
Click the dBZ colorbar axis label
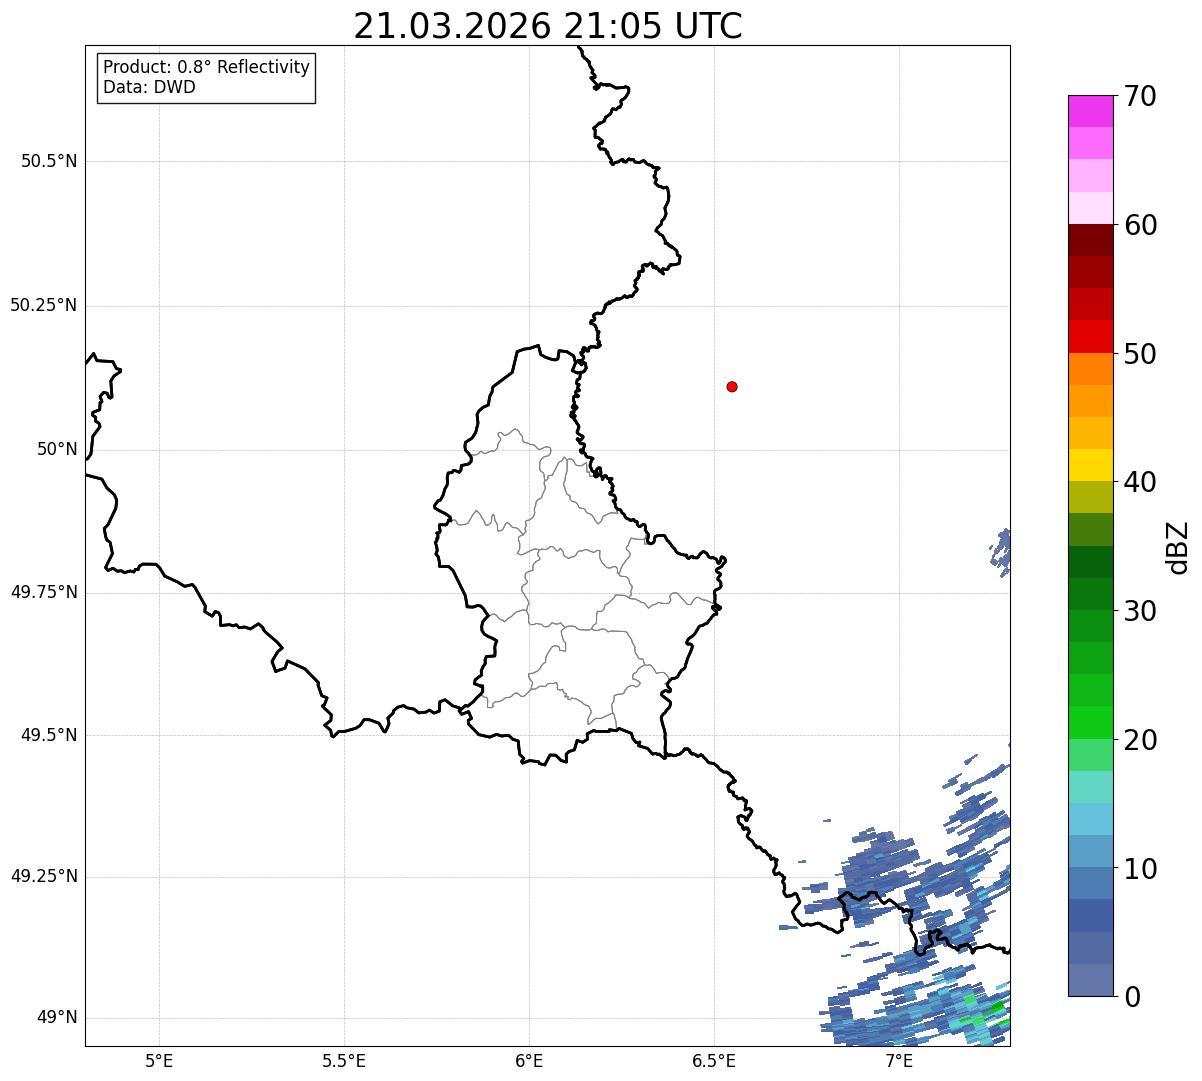tap(1178, 546)
